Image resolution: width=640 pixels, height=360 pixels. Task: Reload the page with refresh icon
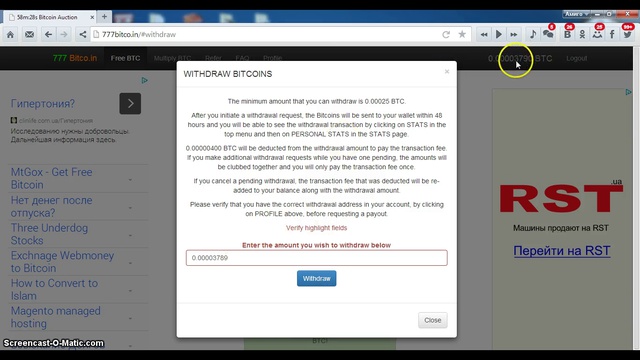pyautogui.click(x=446, y=35)
